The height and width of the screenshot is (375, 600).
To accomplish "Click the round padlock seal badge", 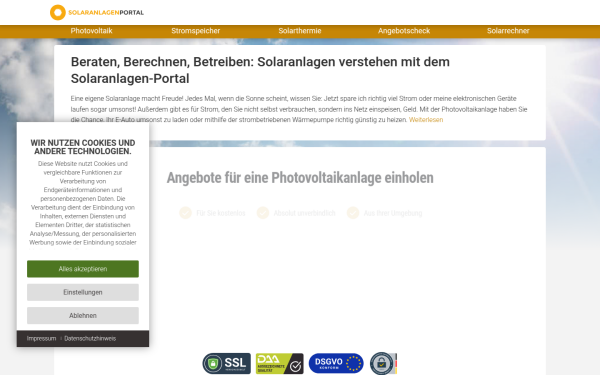I will (383, 364).
